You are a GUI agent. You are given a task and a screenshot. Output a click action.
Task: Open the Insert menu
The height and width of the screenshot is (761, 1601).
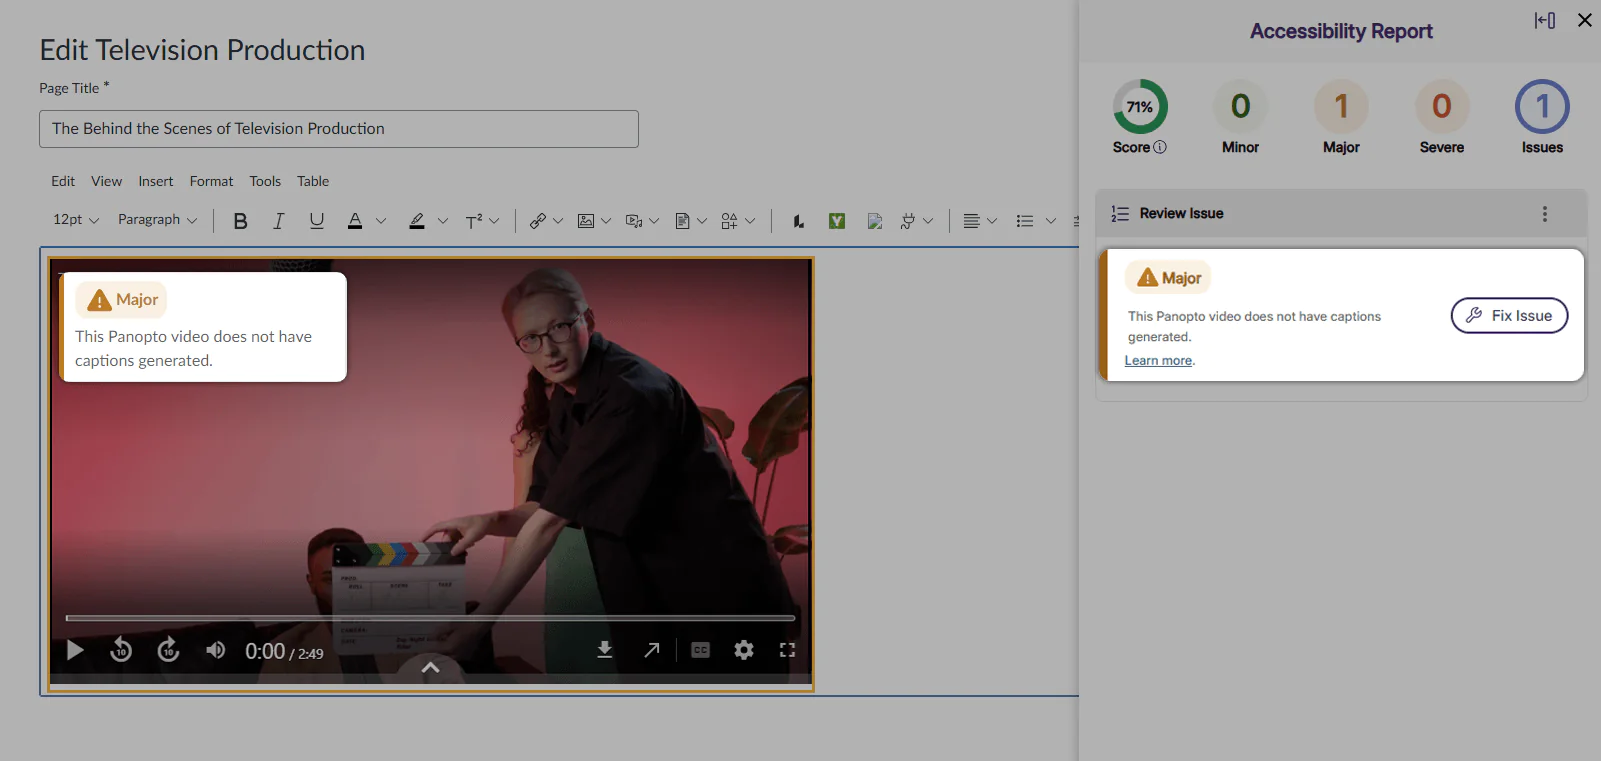[156, 181]
